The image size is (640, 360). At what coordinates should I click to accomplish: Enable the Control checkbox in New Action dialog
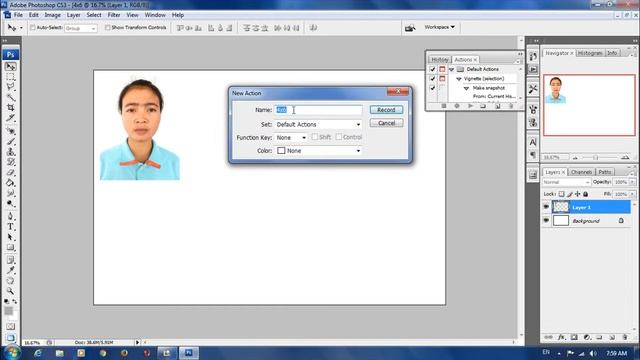(339, 137)
